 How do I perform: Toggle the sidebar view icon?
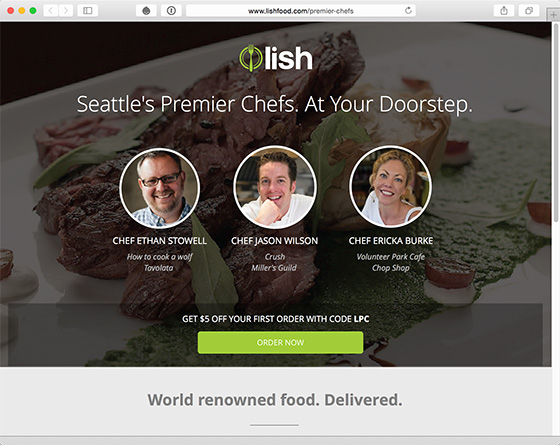[x=88, y=11]
